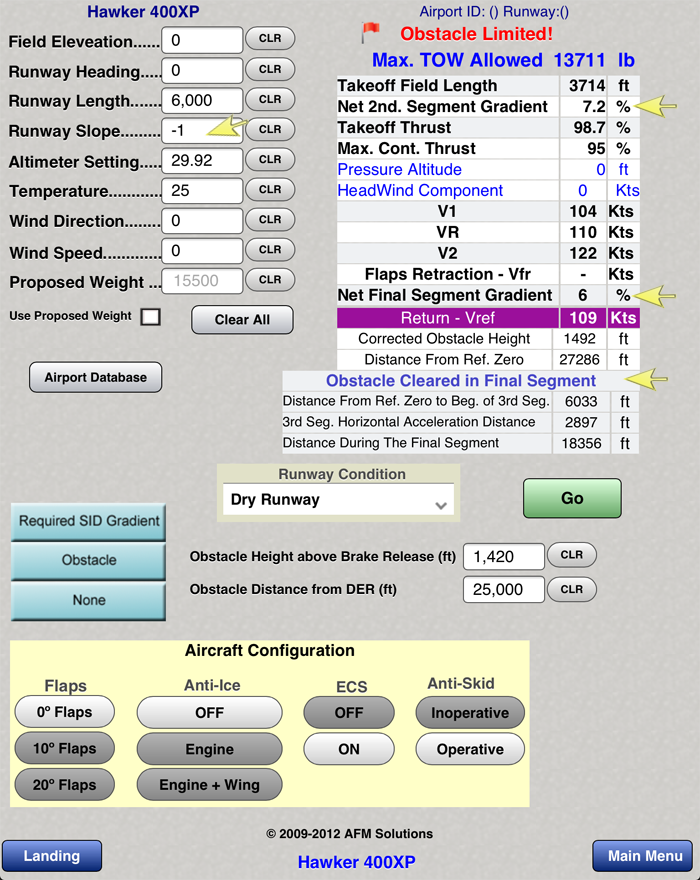The height and width of the screenshot is (880, 700).
Task: Edit the Field Elevation input
Action: coord(202,40)
